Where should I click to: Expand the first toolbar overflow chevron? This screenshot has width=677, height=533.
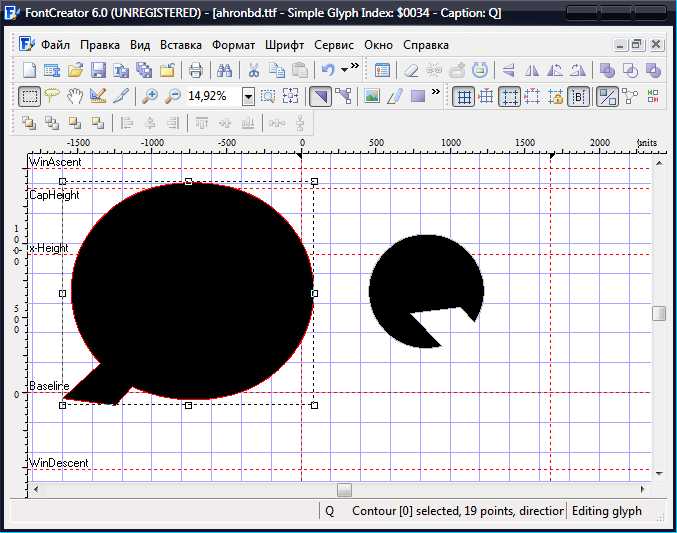pyautogui.click(x=355, y=66)
